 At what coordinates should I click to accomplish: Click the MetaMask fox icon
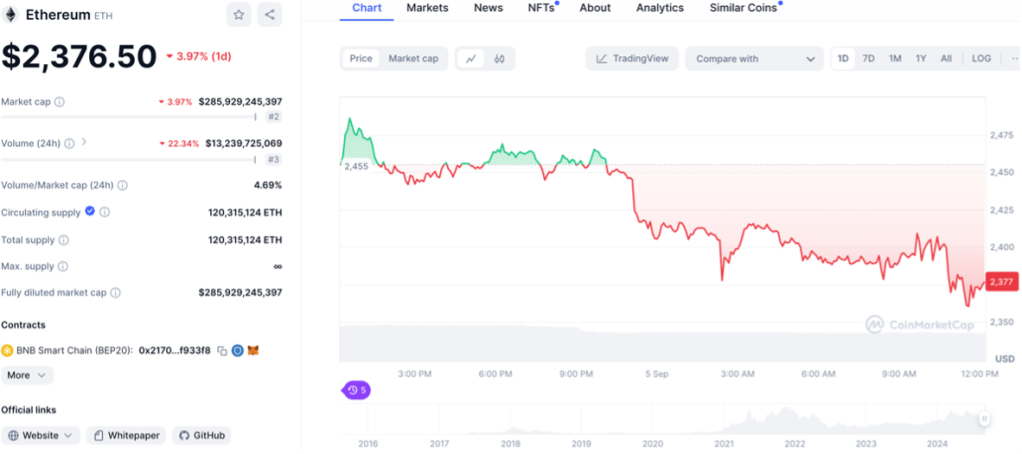(x=253, y=350)
